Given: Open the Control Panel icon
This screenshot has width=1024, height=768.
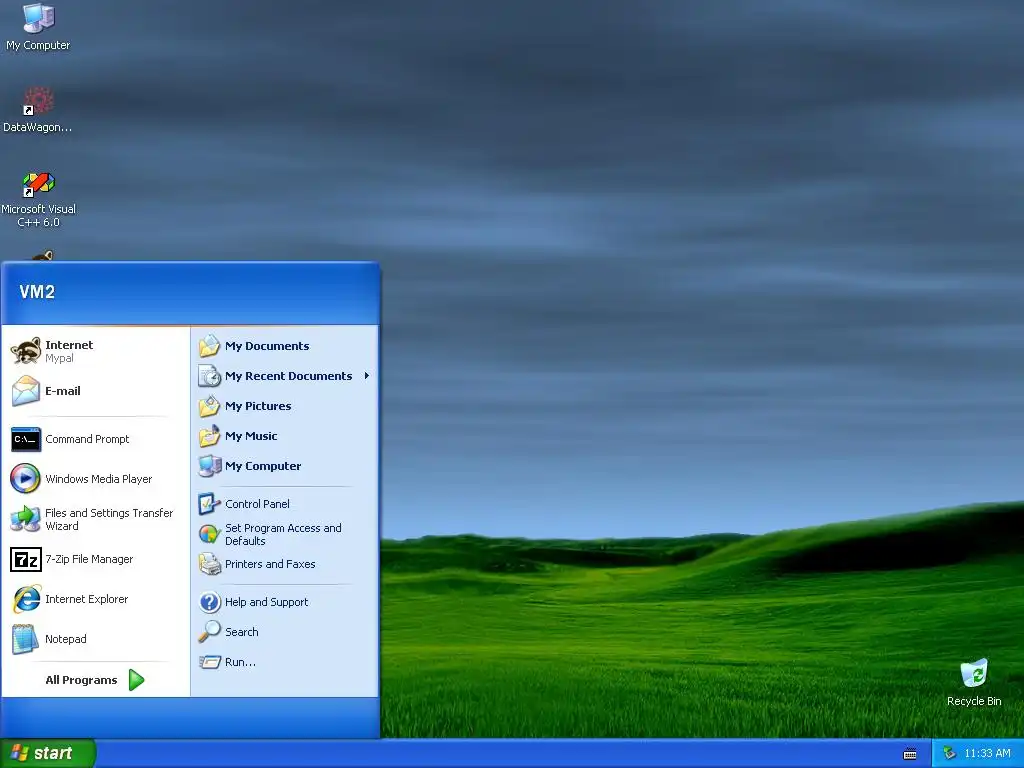Looking at the screenshot, I should pos(209,504).
